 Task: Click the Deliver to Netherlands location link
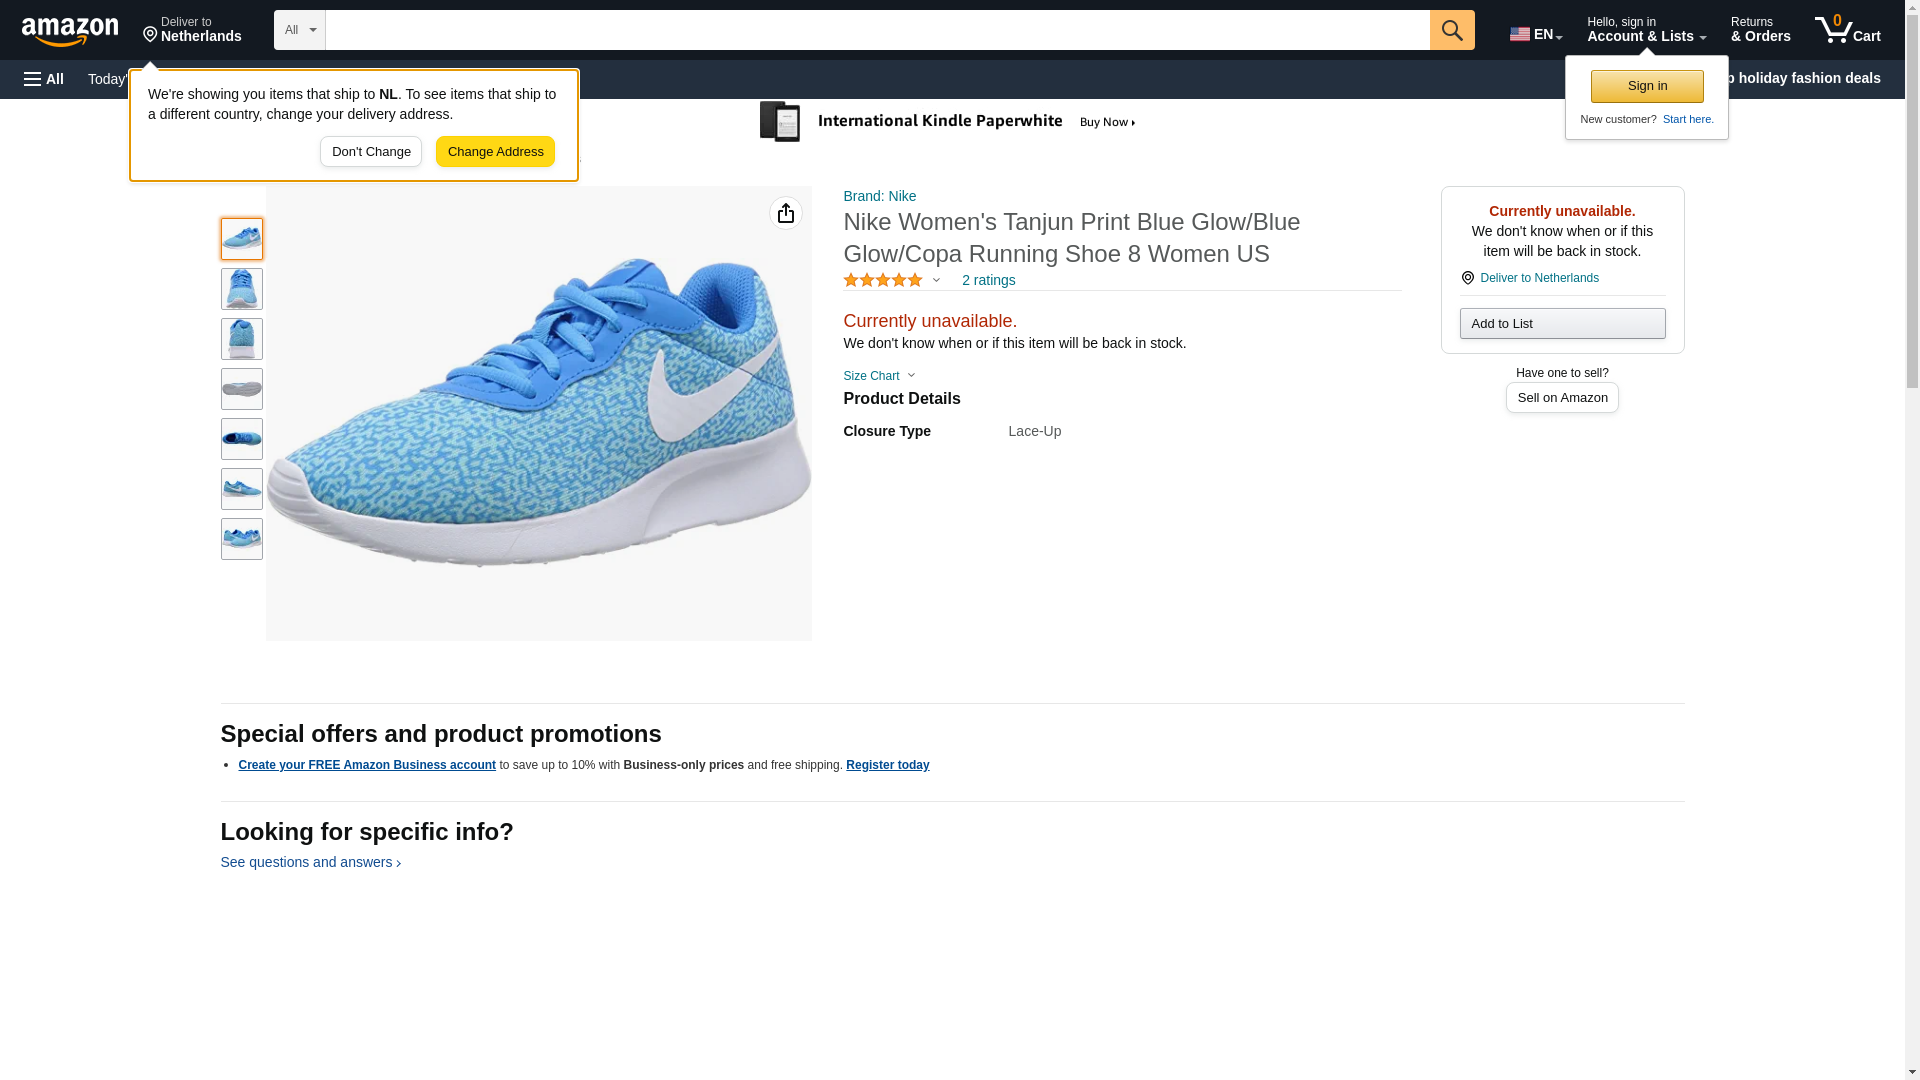pos(1538,278)
